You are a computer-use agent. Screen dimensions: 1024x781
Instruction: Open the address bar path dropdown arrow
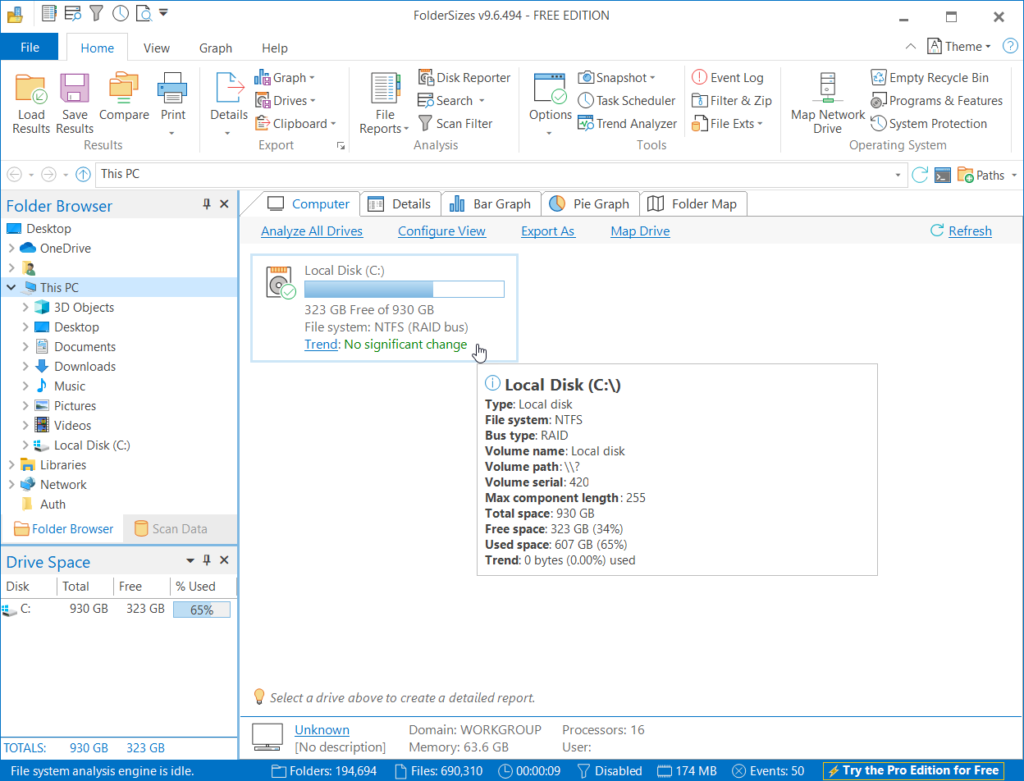pyautogui.click(x=898, y=175)
